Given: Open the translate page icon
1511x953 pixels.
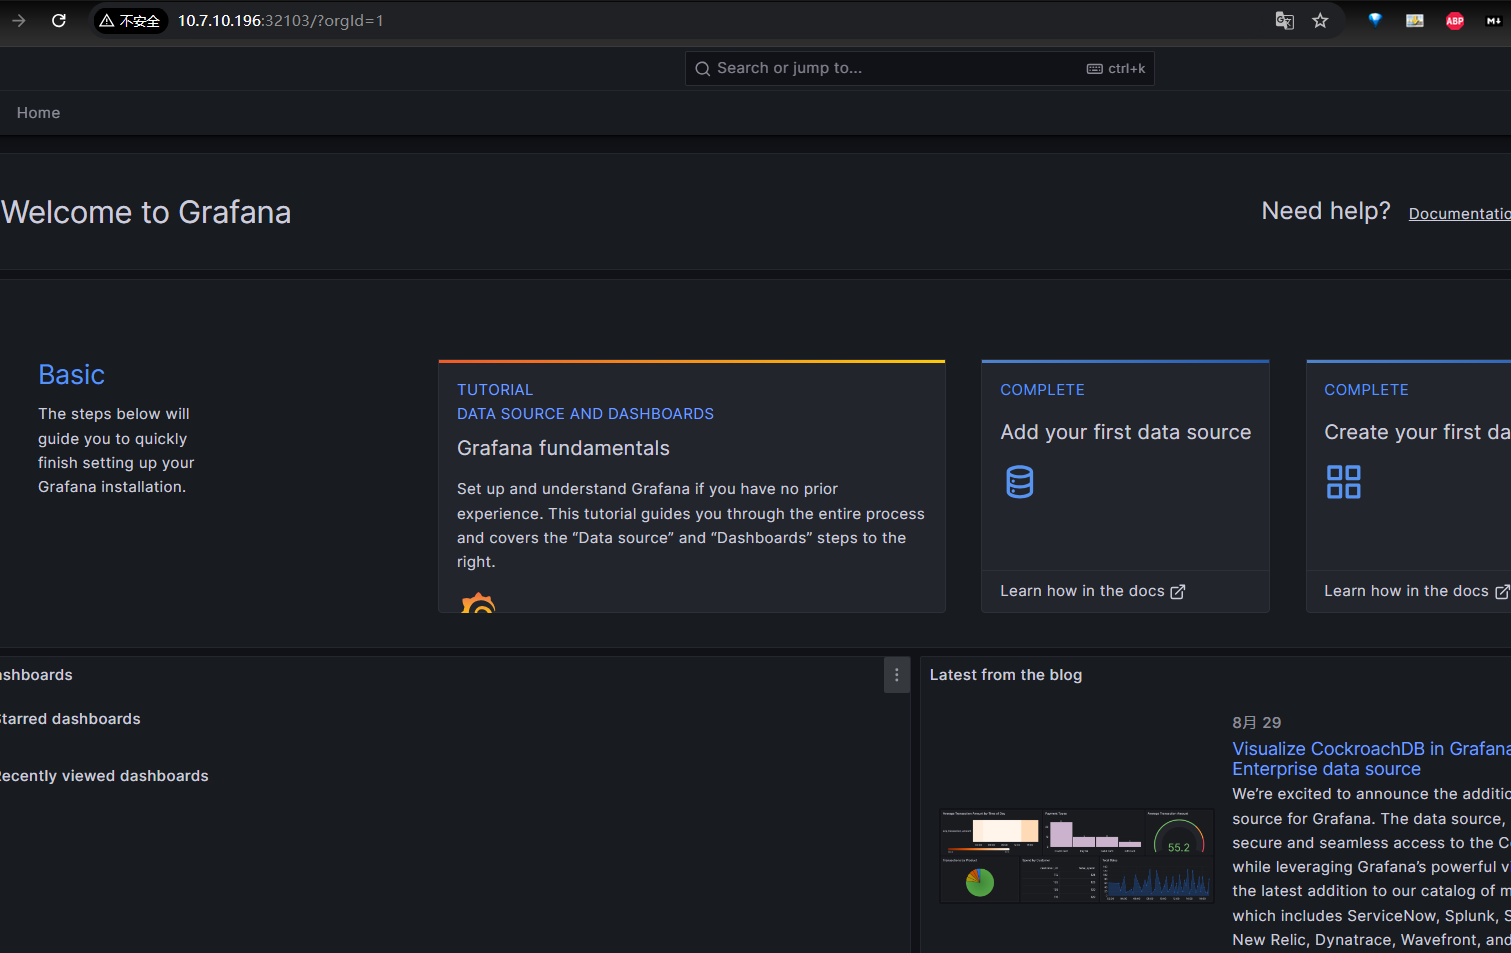Looking at the screenshot, I should [x=1285, y=20].
